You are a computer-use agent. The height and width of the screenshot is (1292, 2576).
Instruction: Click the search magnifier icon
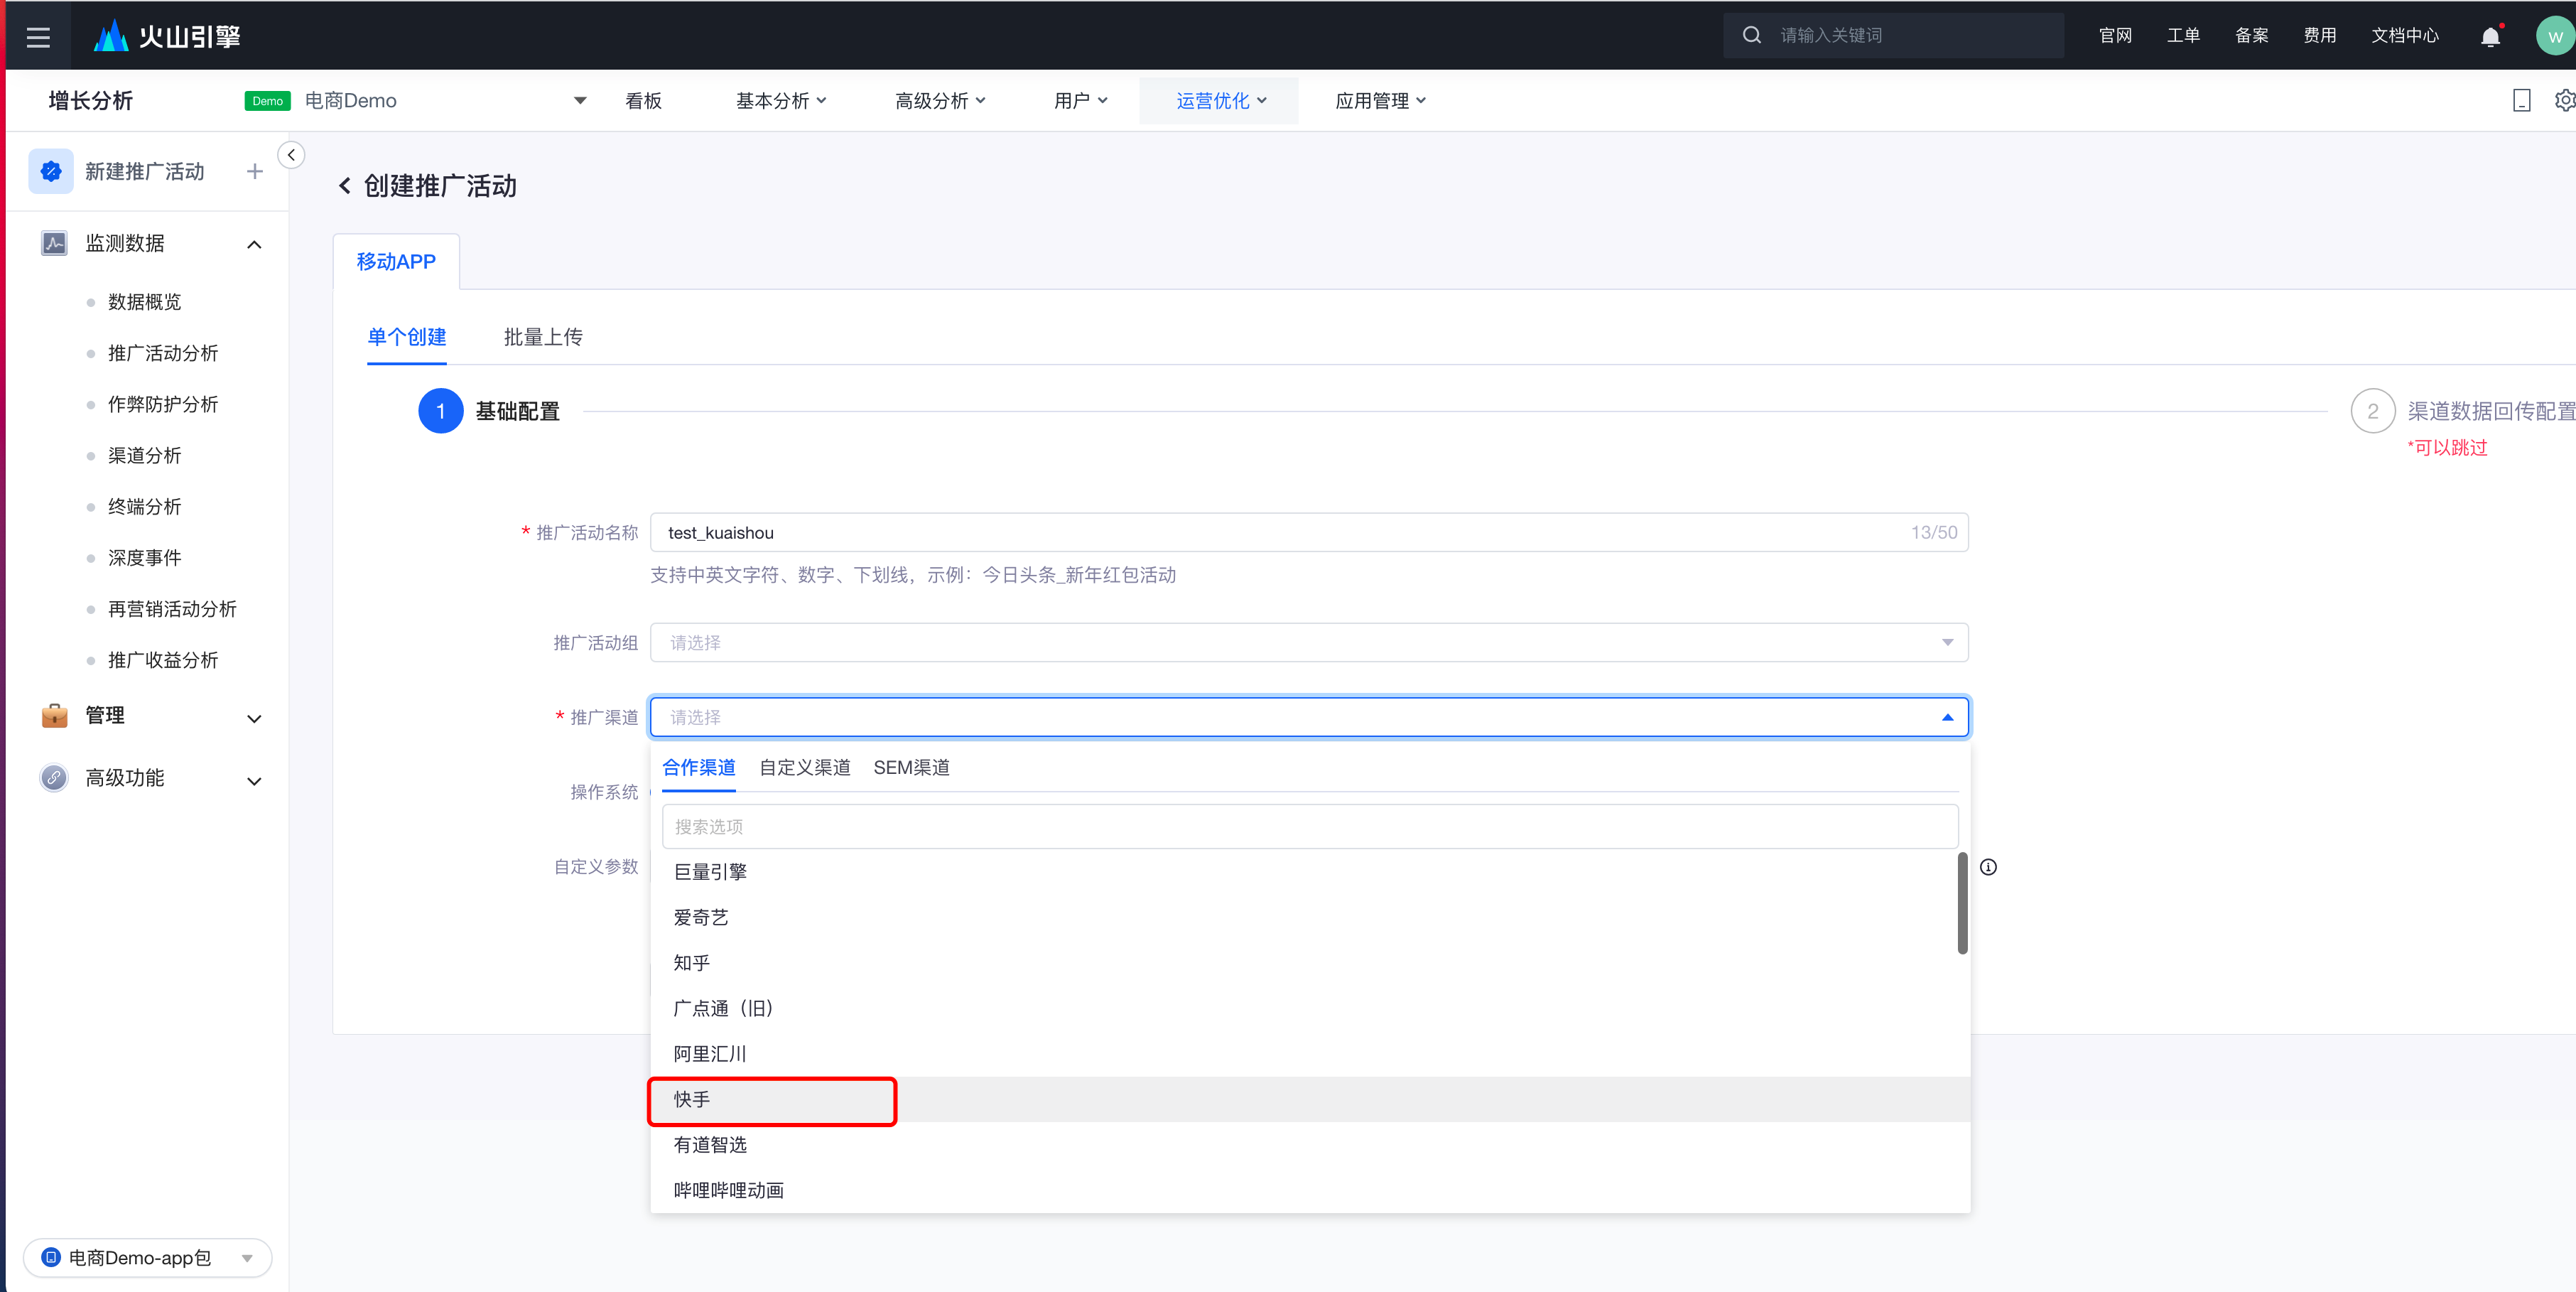pos(1751,35)
